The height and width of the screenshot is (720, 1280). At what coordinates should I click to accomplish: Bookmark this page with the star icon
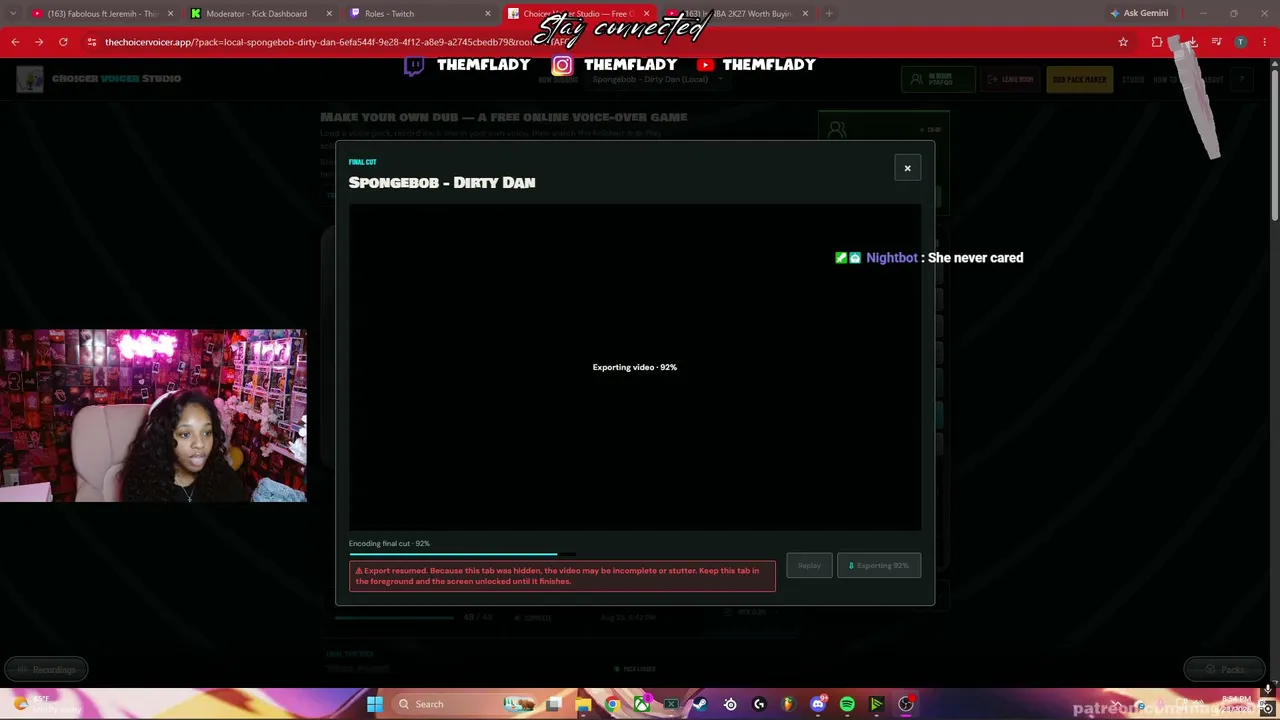[x=1123, y=42]
